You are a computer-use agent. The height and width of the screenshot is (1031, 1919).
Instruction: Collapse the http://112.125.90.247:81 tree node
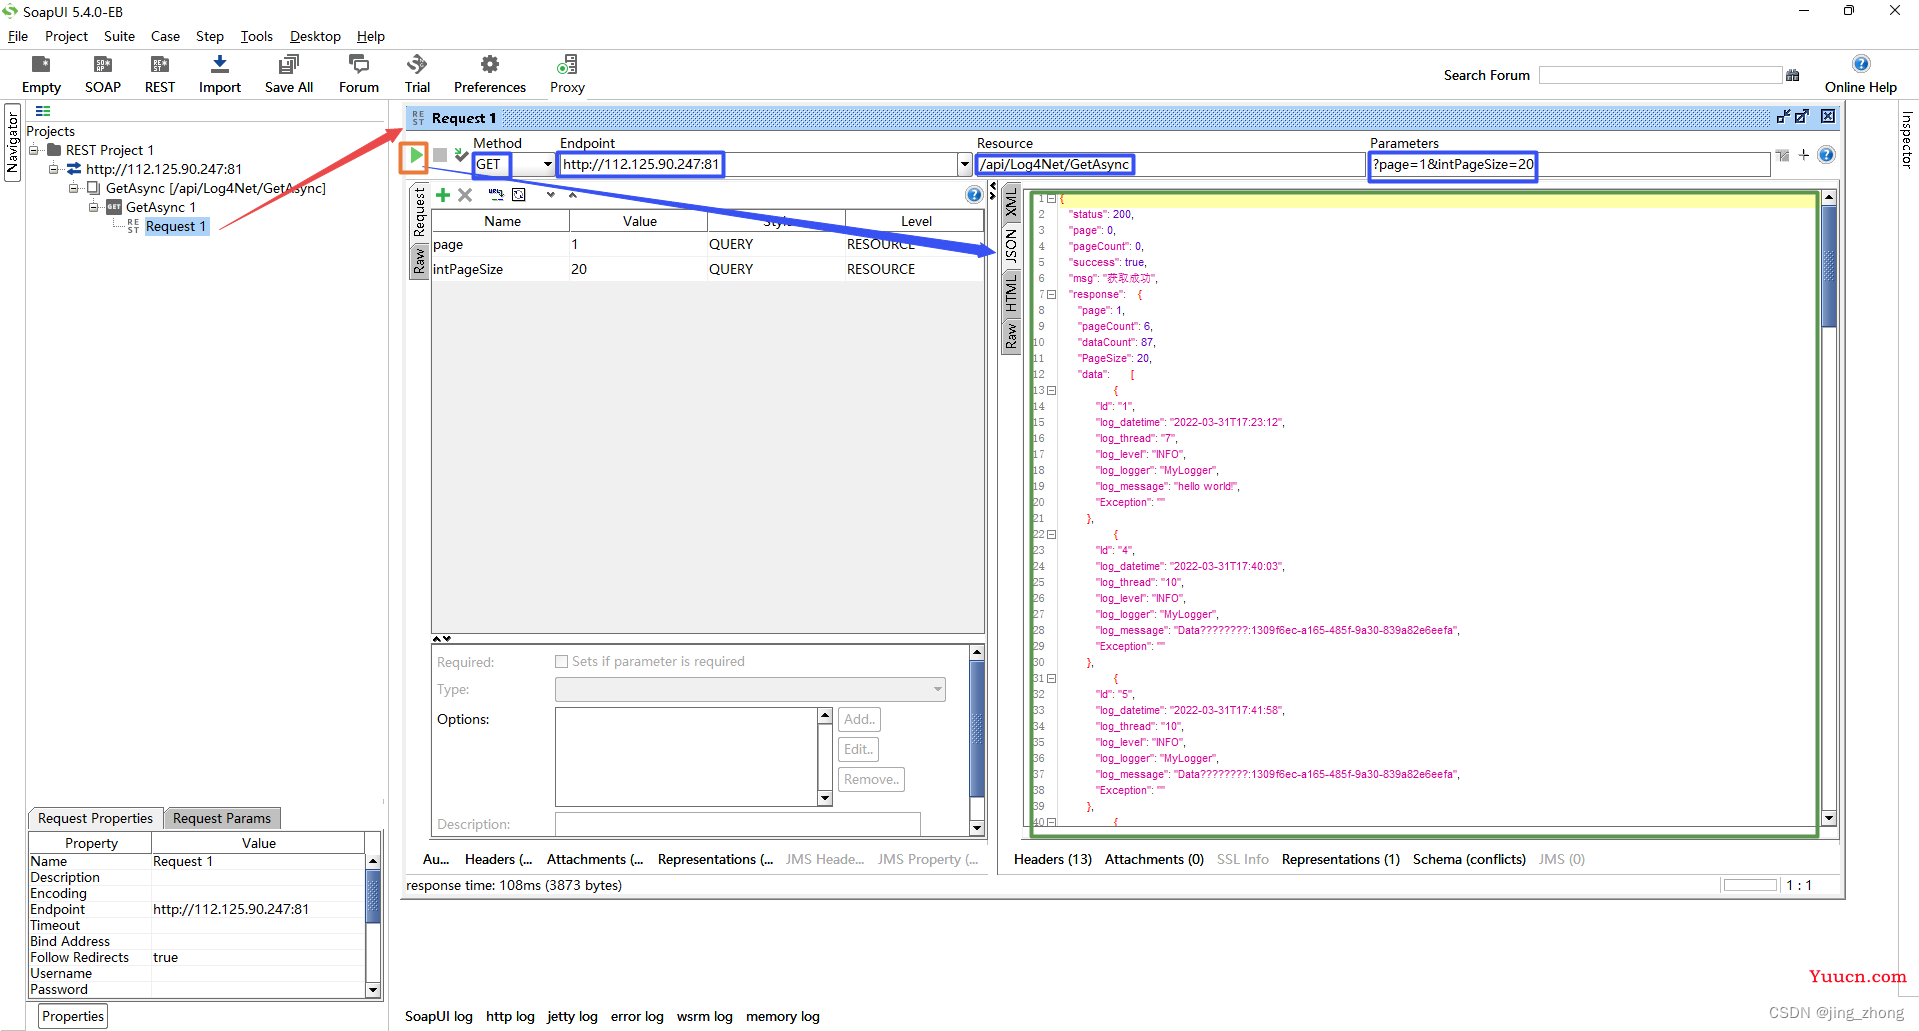[x=54, y=169]
